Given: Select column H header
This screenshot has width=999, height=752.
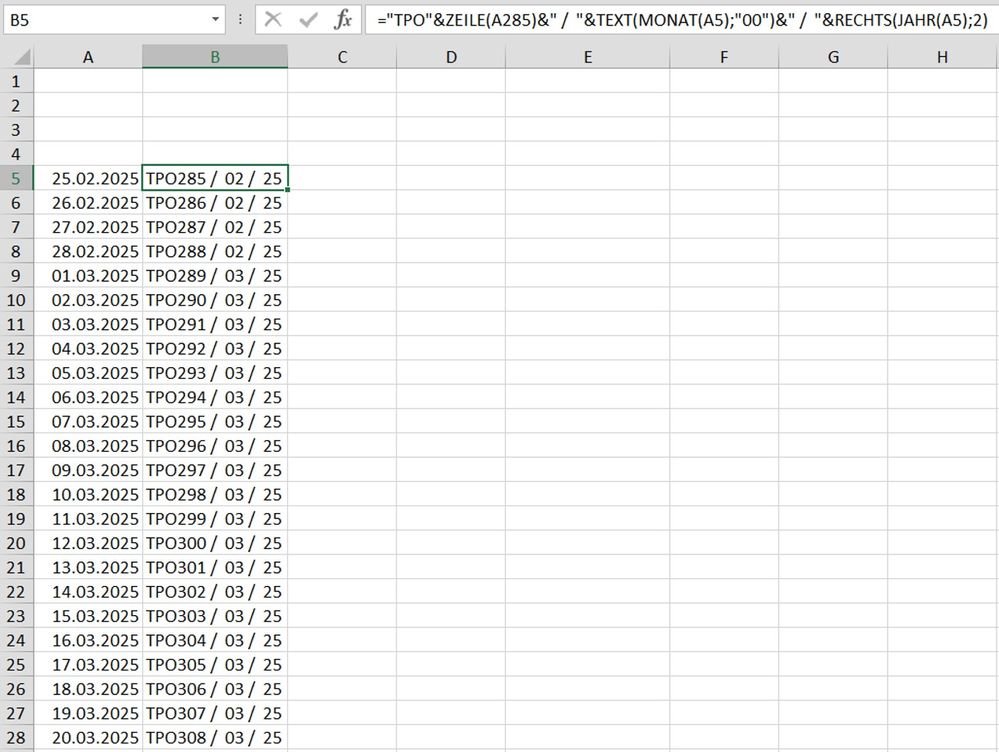Looking at the screenshot, I should click(x=942, y=57).
